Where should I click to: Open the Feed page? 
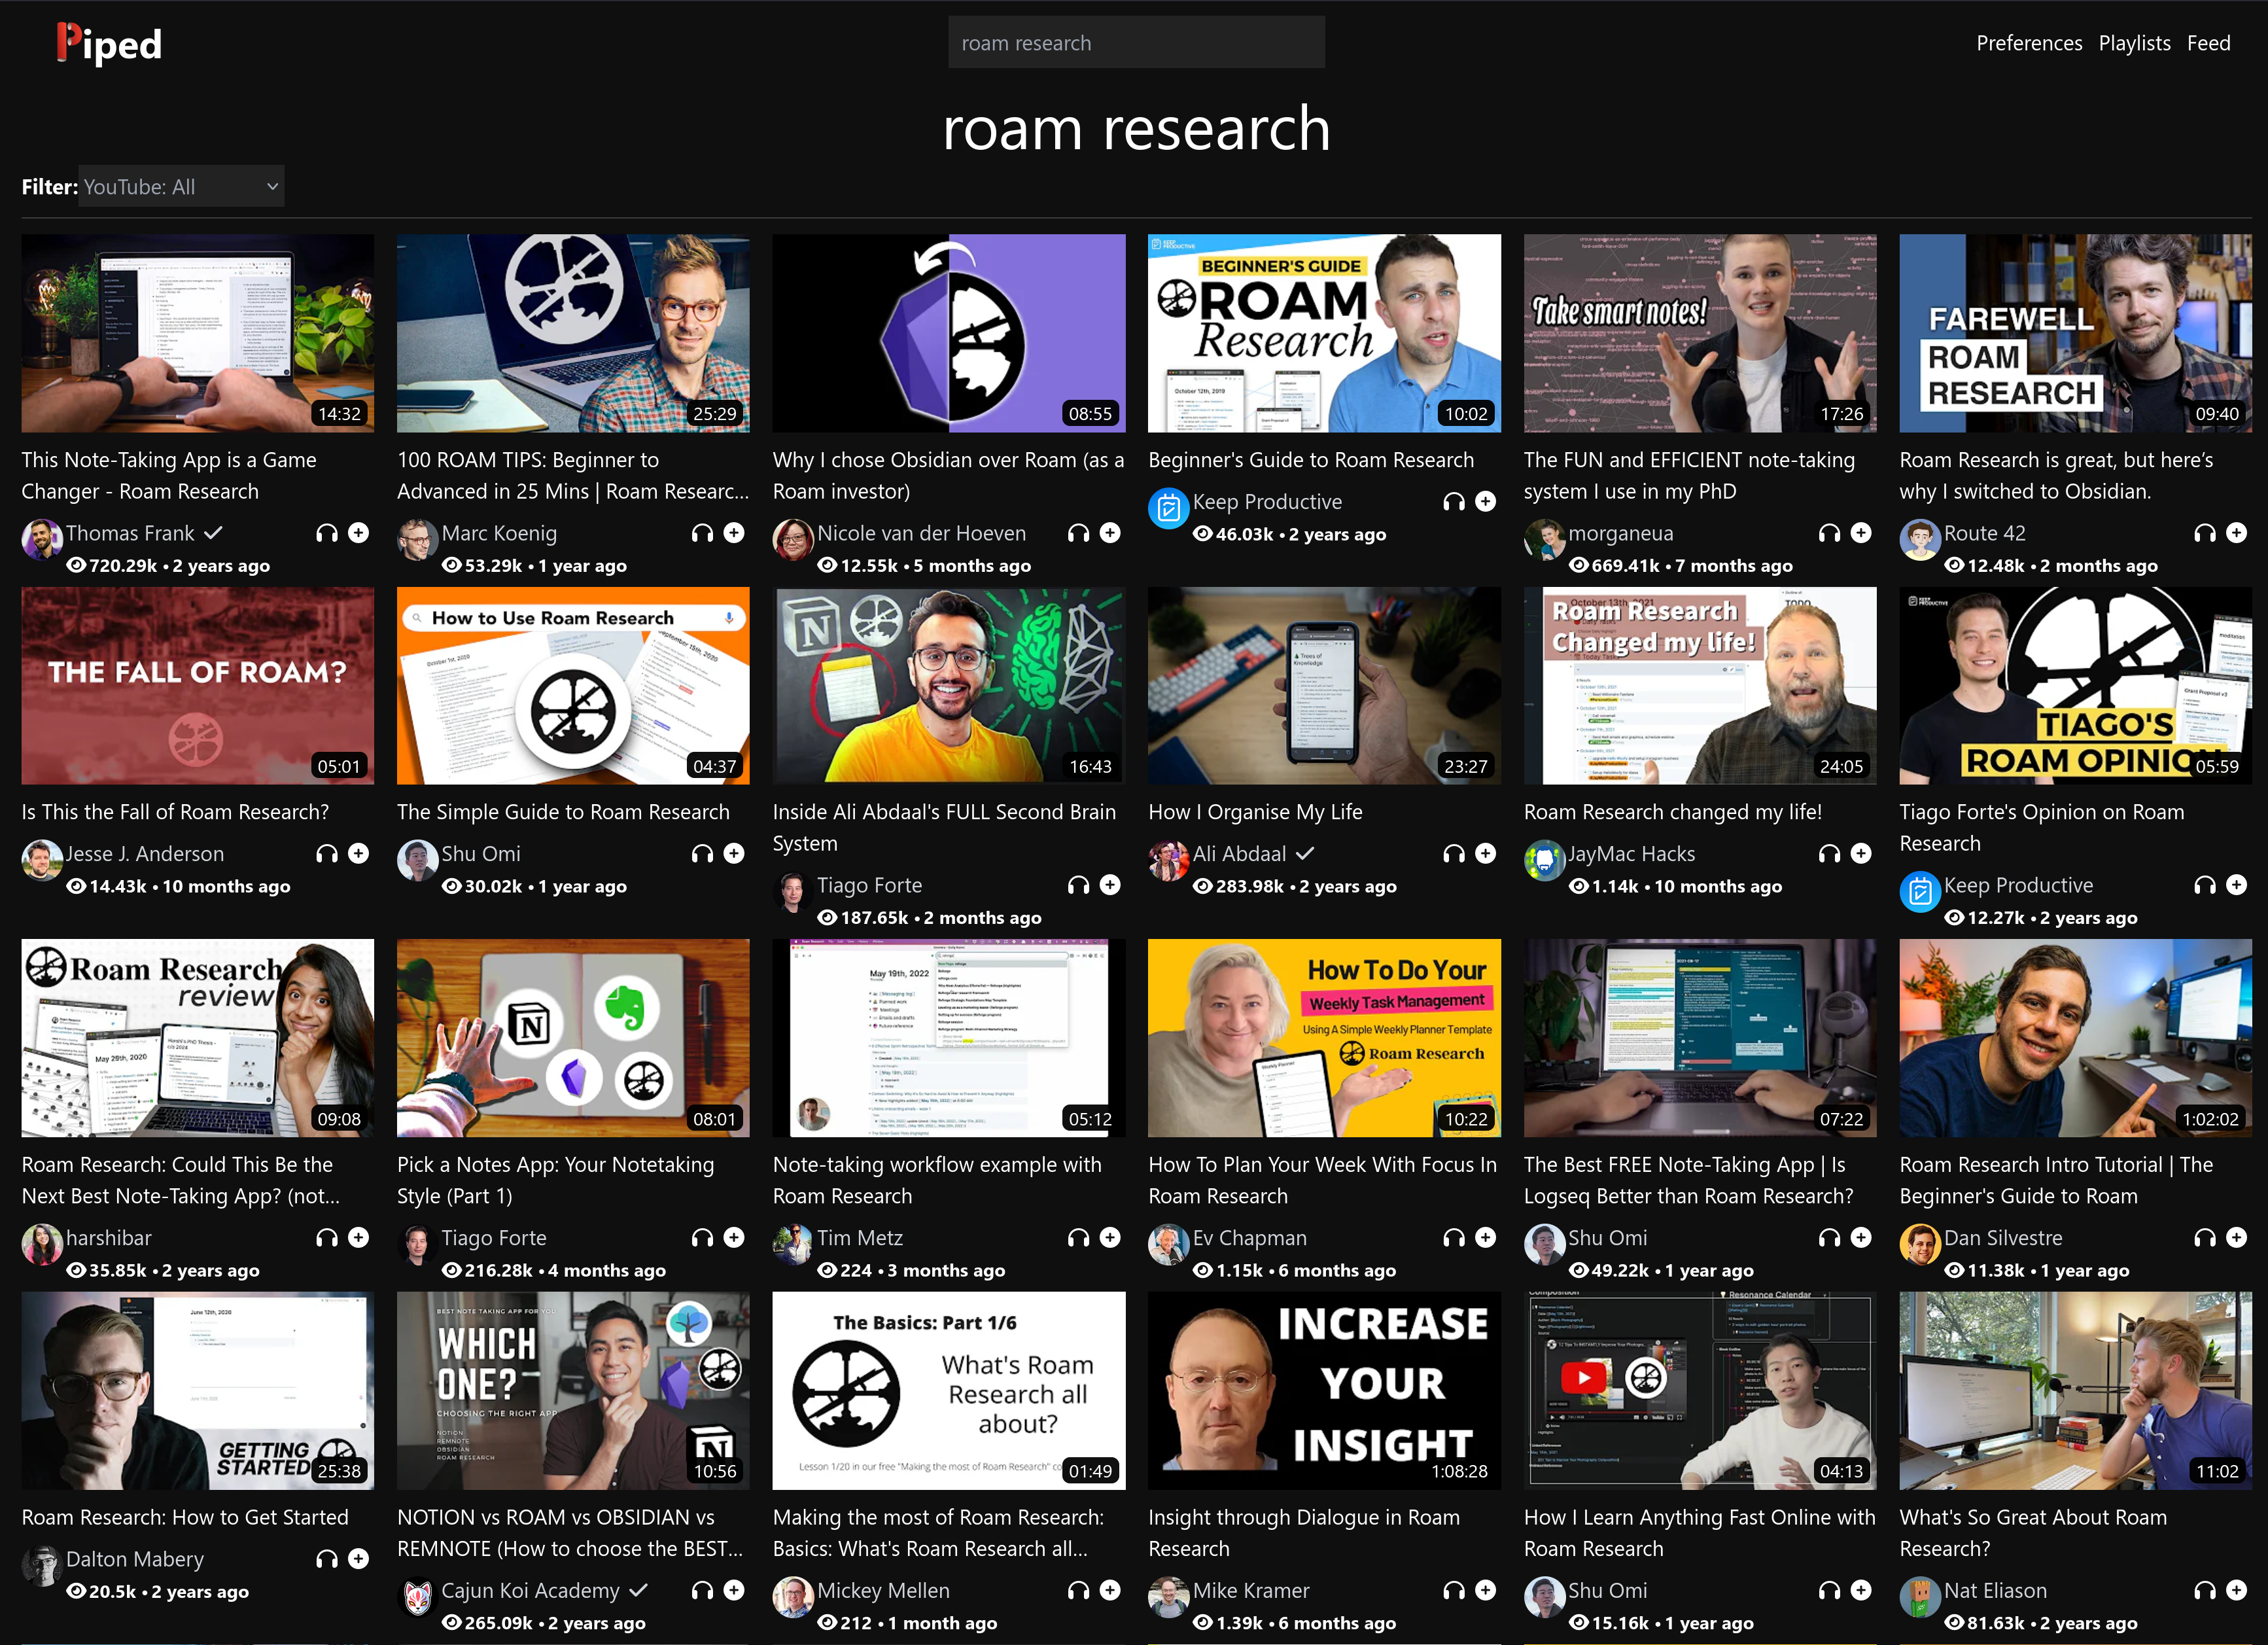2208,43
